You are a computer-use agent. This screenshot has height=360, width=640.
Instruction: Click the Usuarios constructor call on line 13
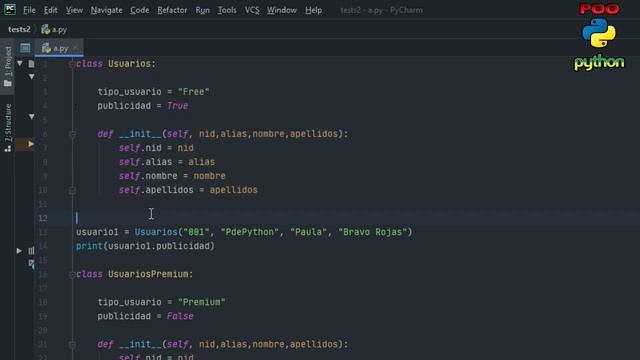click(x=156, y=232)
